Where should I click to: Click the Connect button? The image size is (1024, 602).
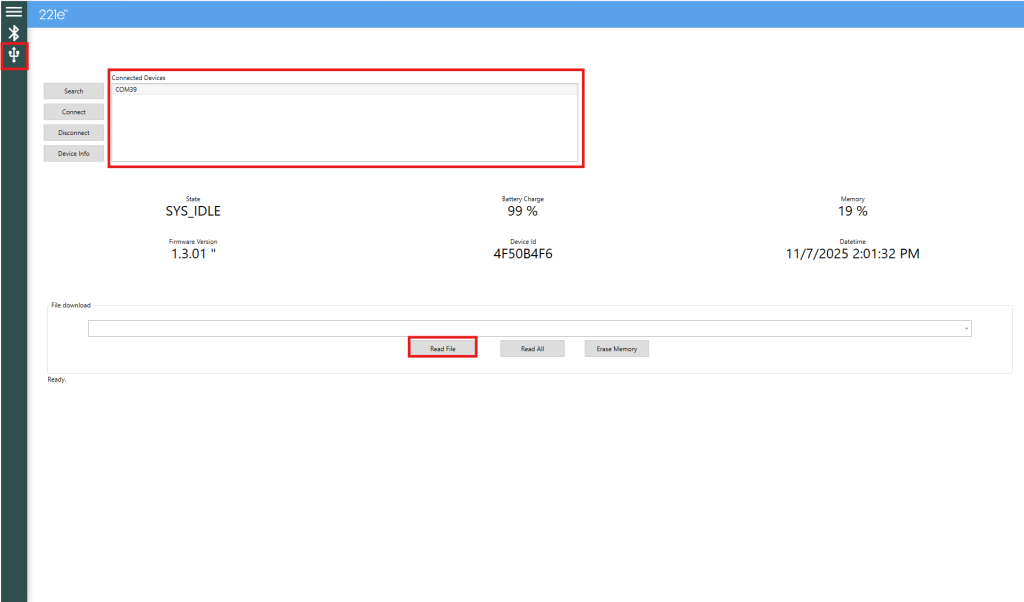(73, 112)
